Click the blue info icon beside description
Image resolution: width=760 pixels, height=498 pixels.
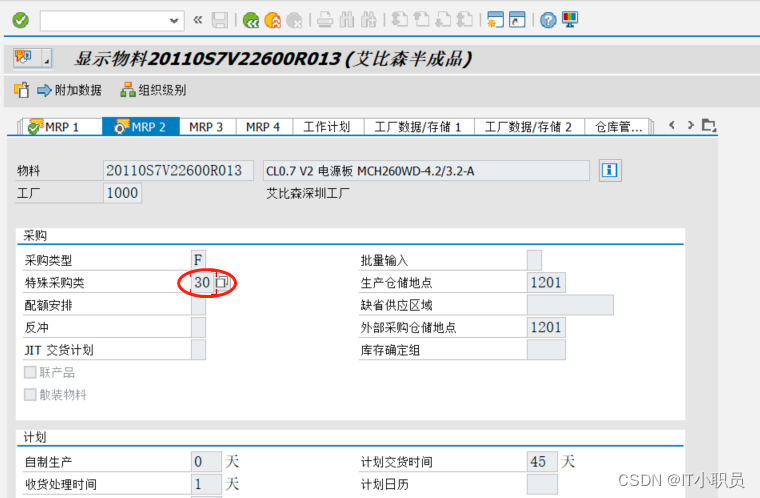(610, 171)
